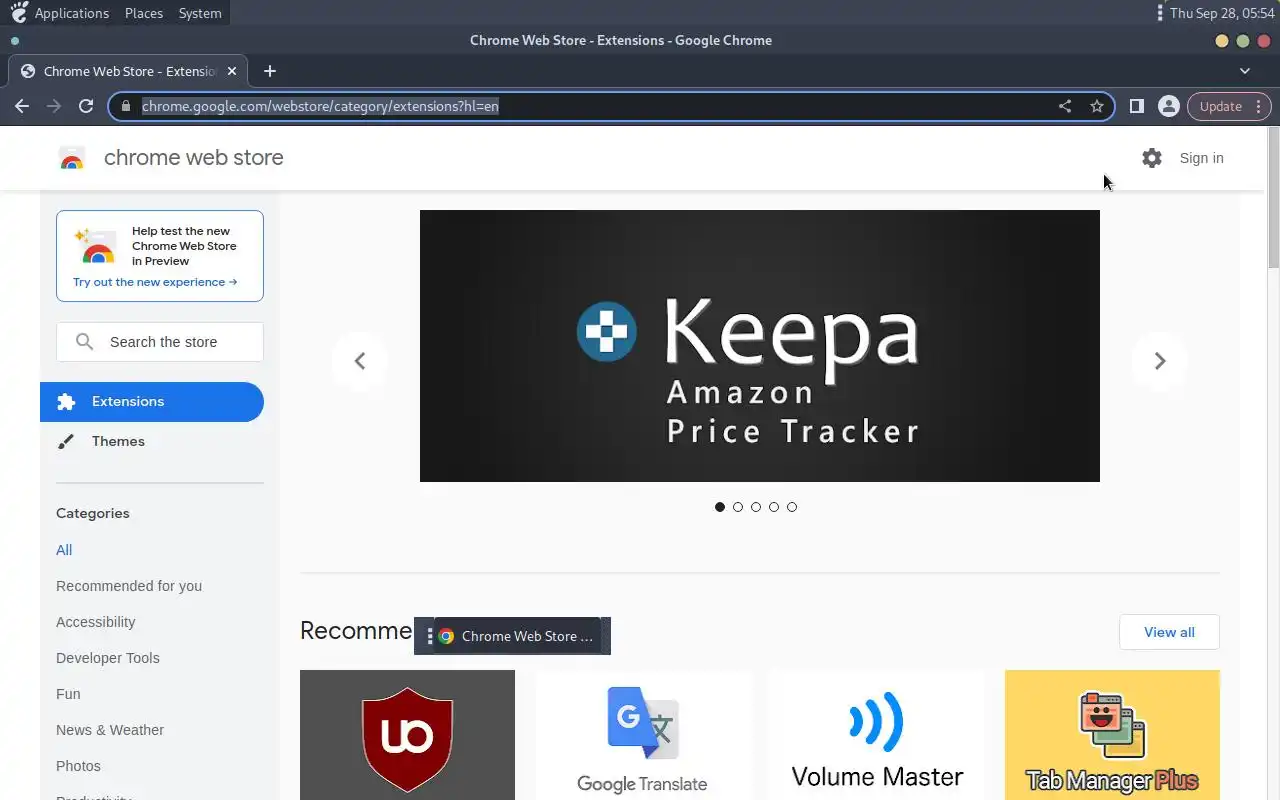The height and width of the screenshot is (800, 1280).
Task: Open the News & Weather category
Action: (110, 730)
